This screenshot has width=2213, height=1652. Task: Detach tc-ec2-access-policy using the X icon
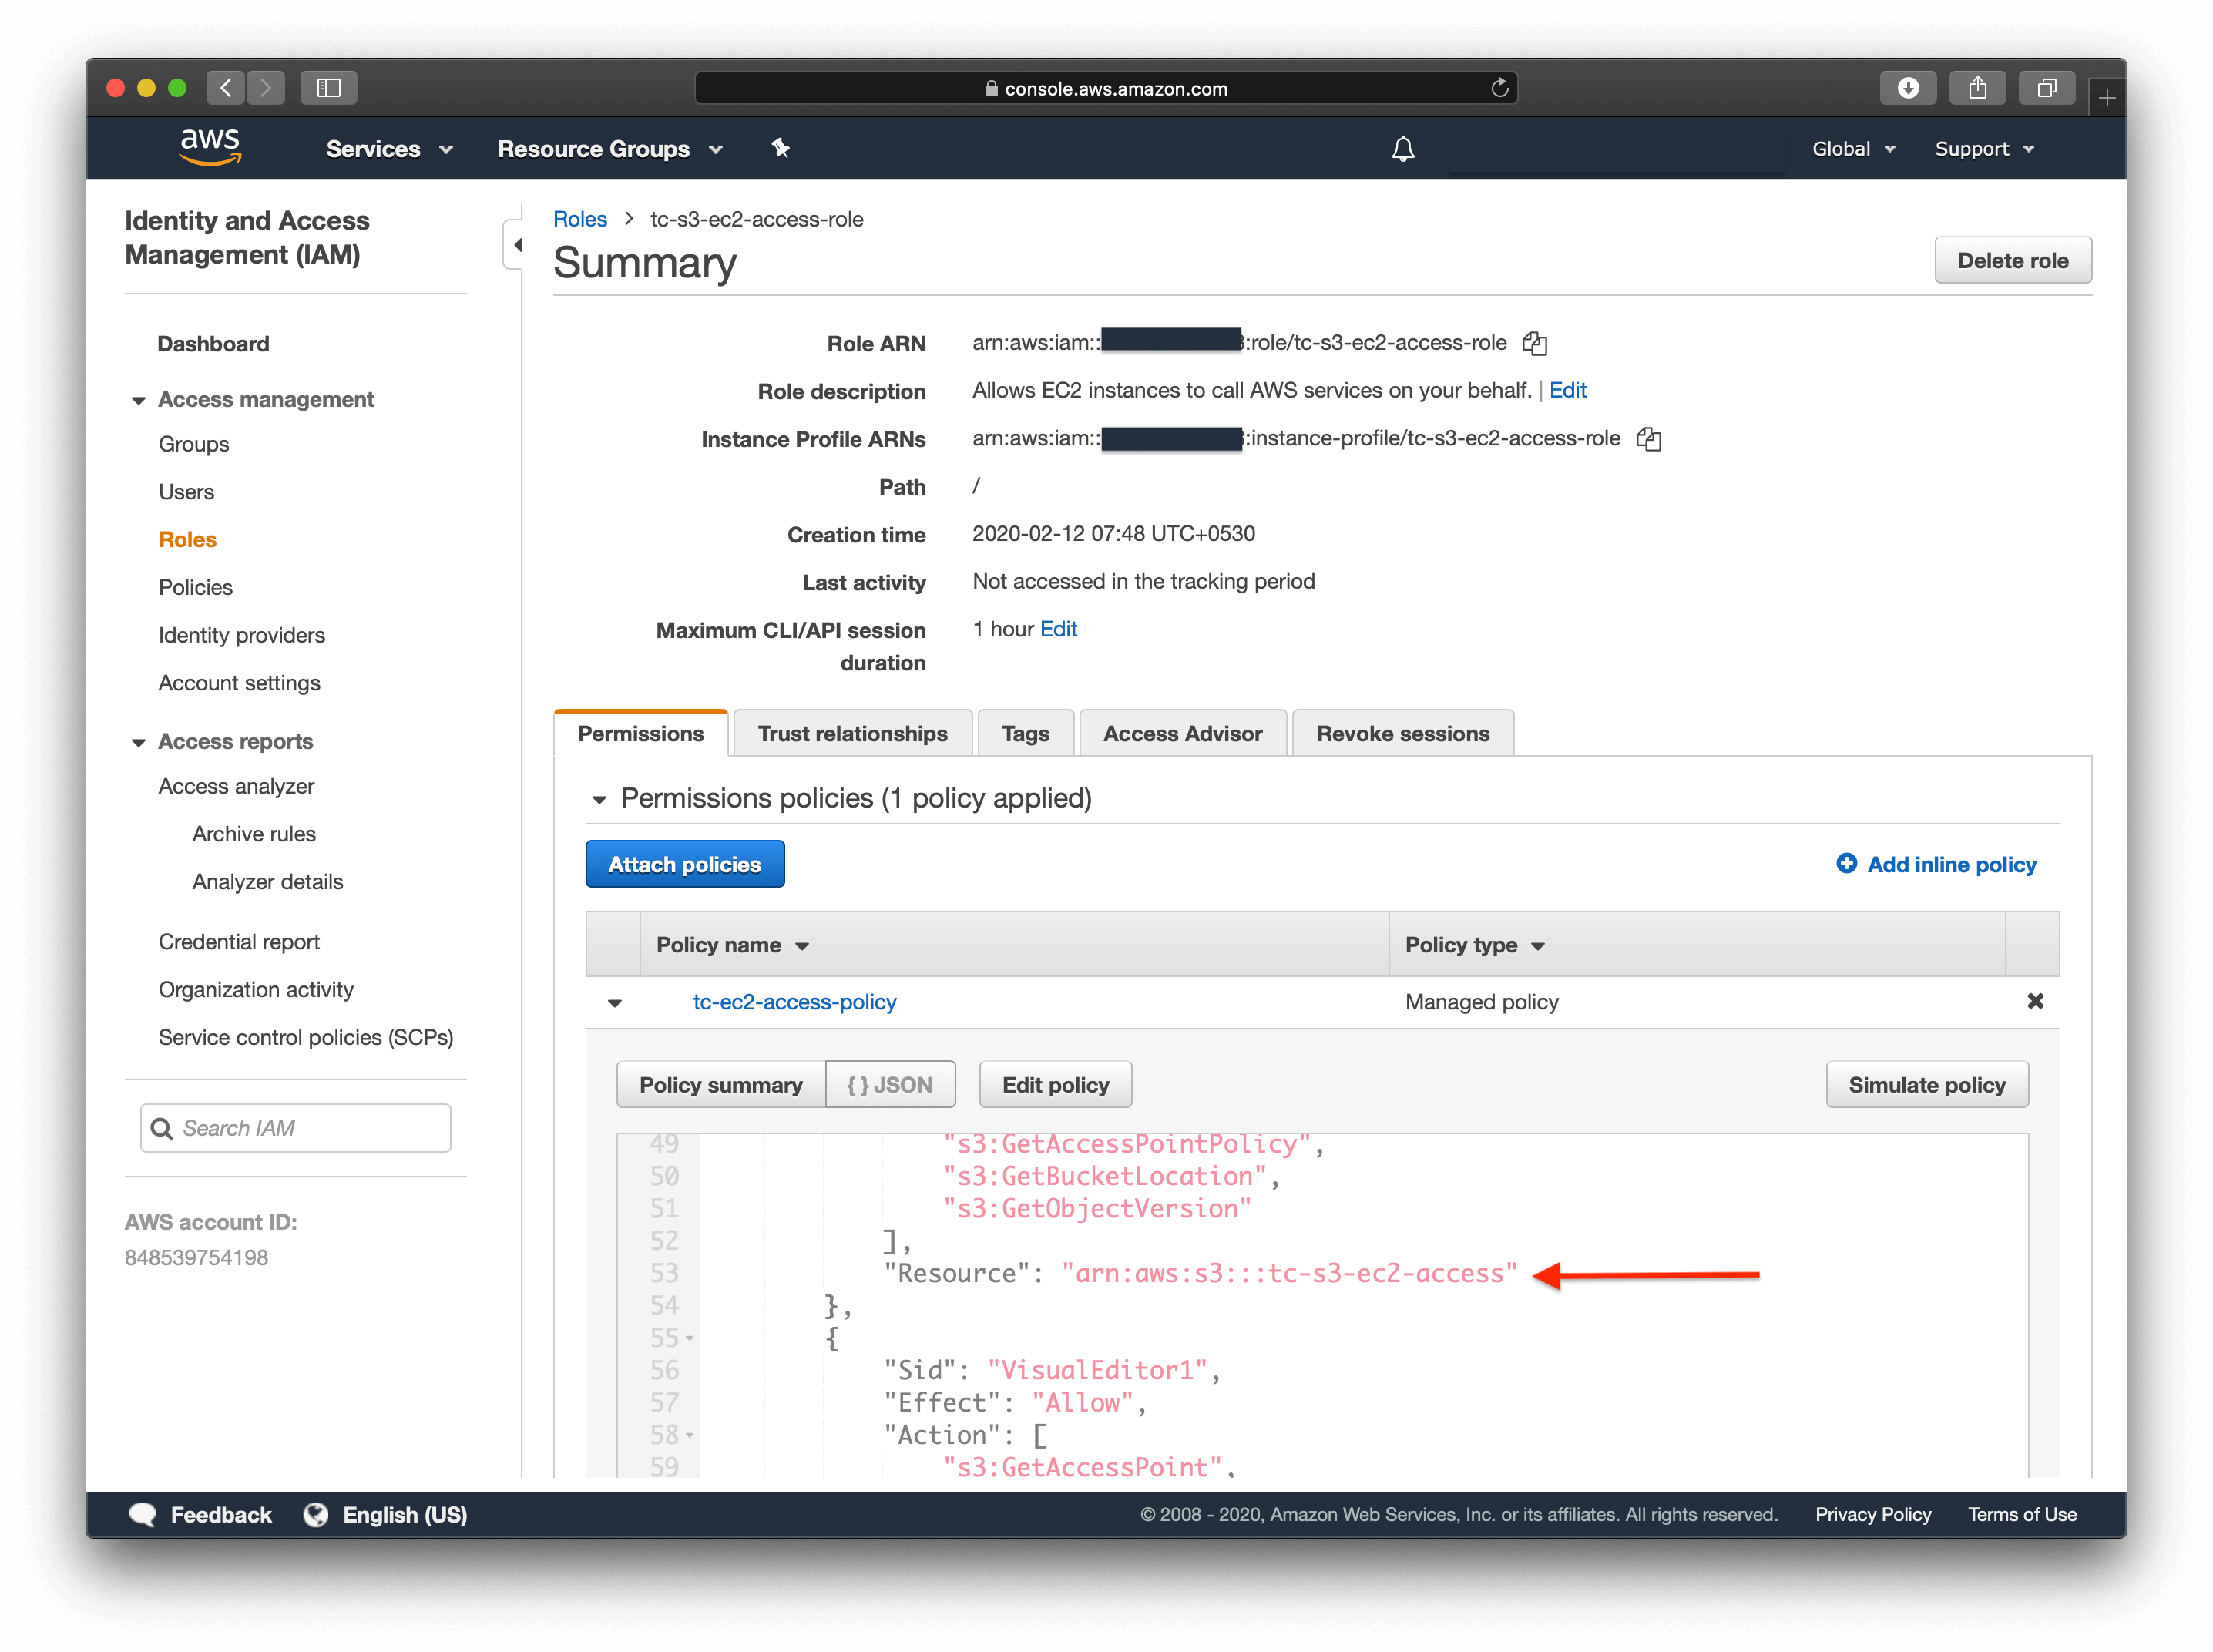tap(2036, 1001)
